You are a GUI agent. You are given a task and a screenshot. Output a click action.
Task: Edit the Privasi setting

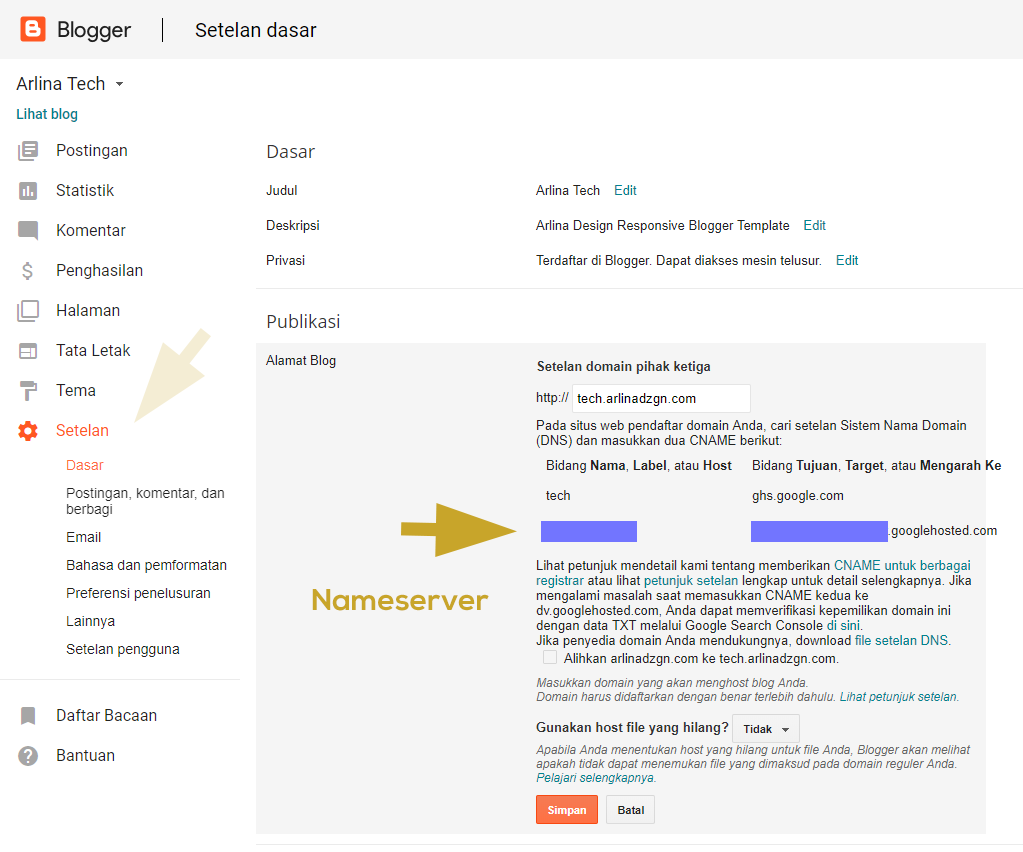847,260
